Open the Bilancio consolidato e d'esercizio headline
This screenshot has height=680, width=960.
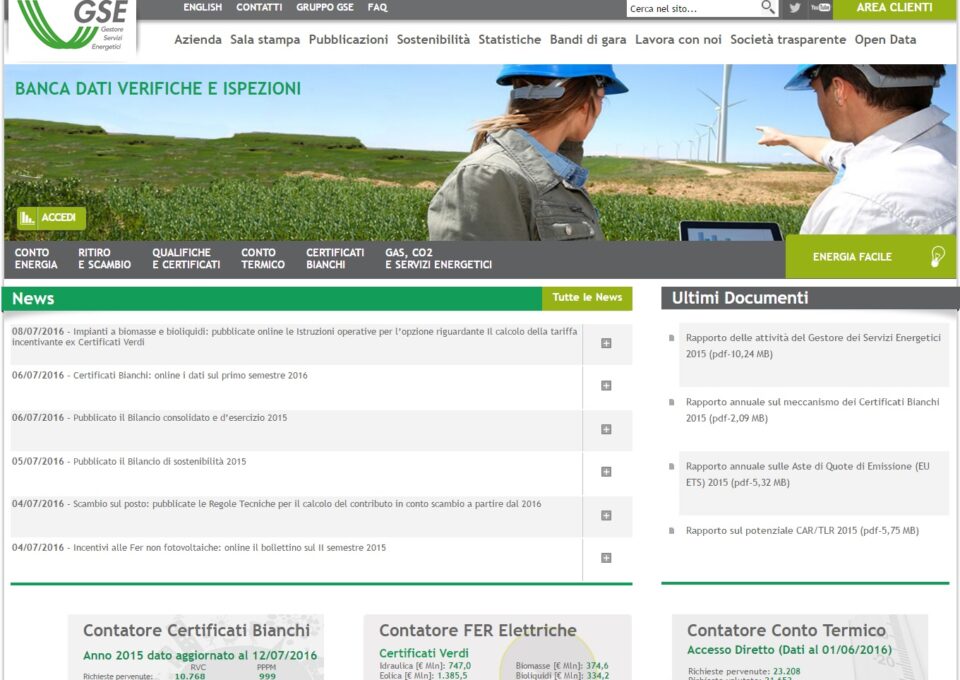pyautogui.click(x=149, y=417)
